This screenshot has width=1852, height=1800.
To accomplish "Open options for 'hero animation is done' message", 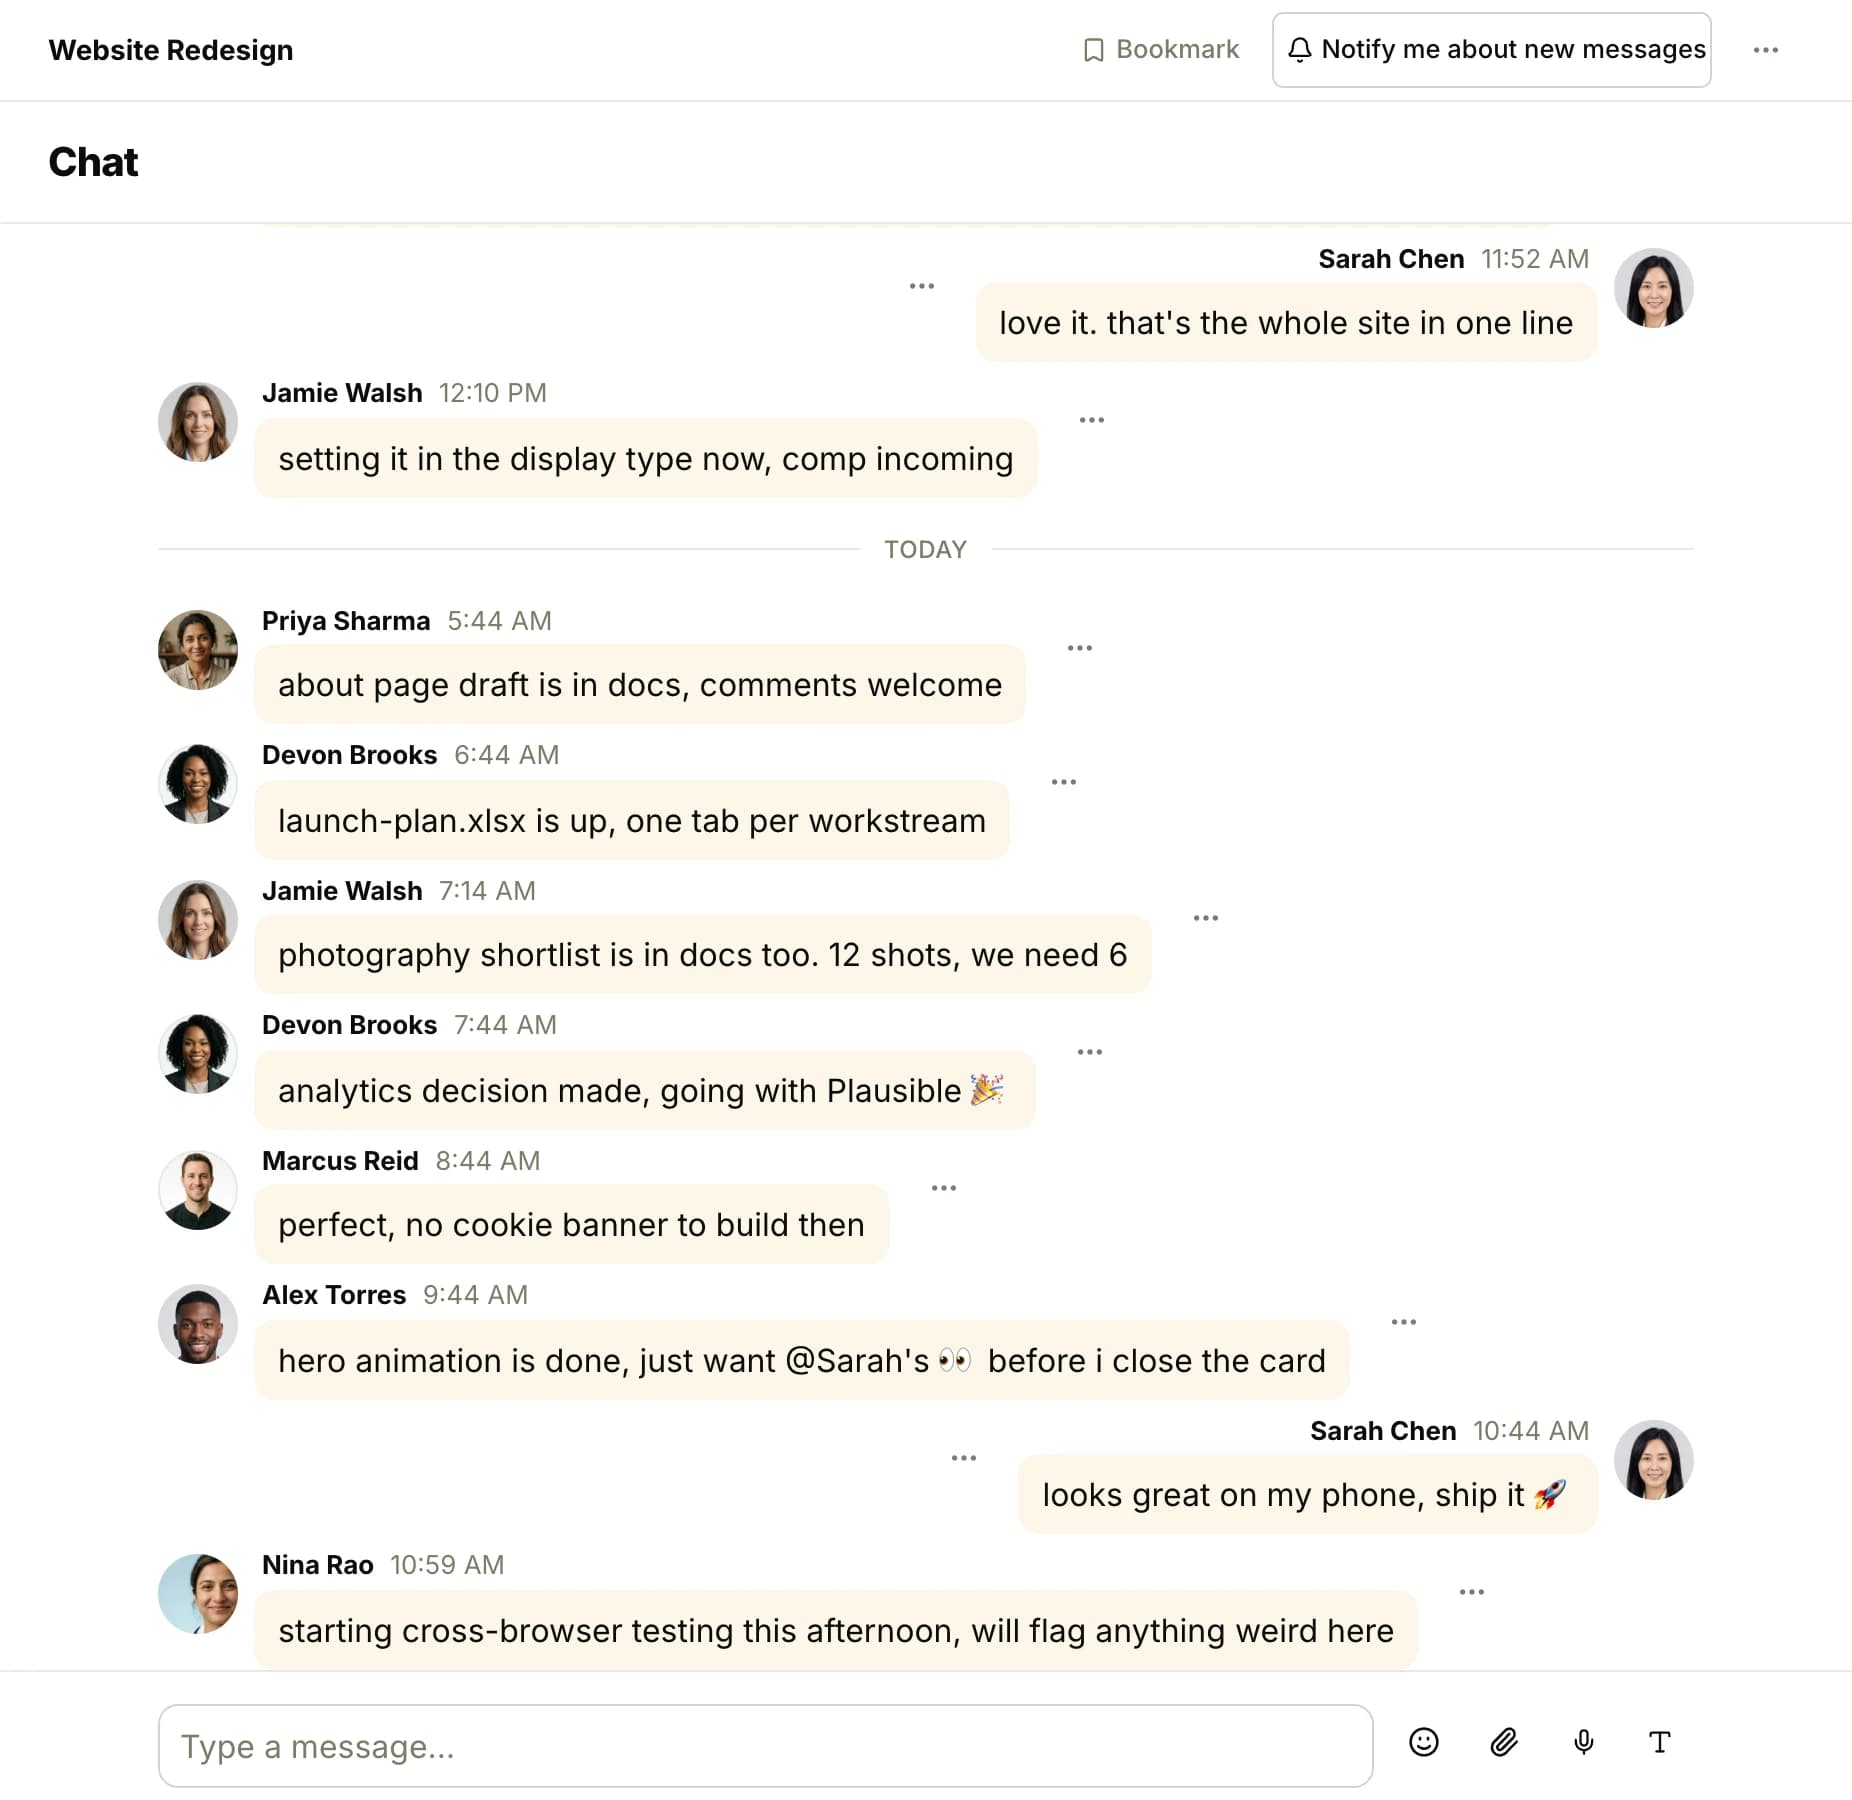I will 1404,1322.
